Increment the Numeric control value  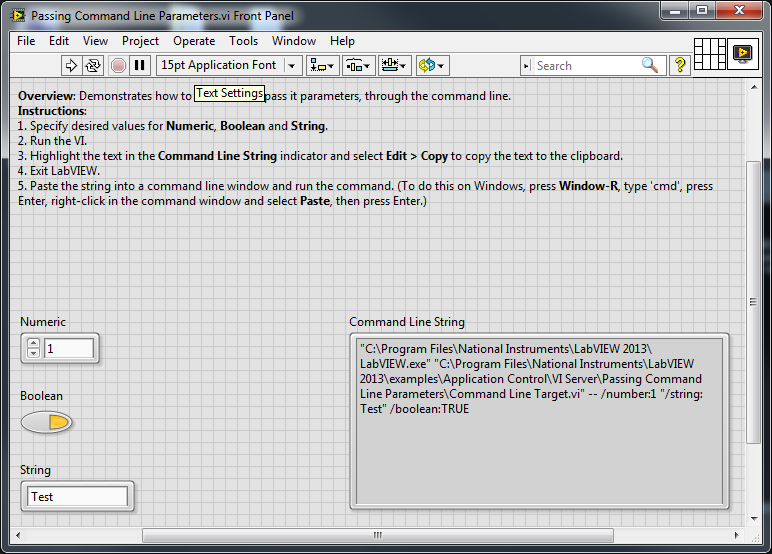click(x=33, y=343)
